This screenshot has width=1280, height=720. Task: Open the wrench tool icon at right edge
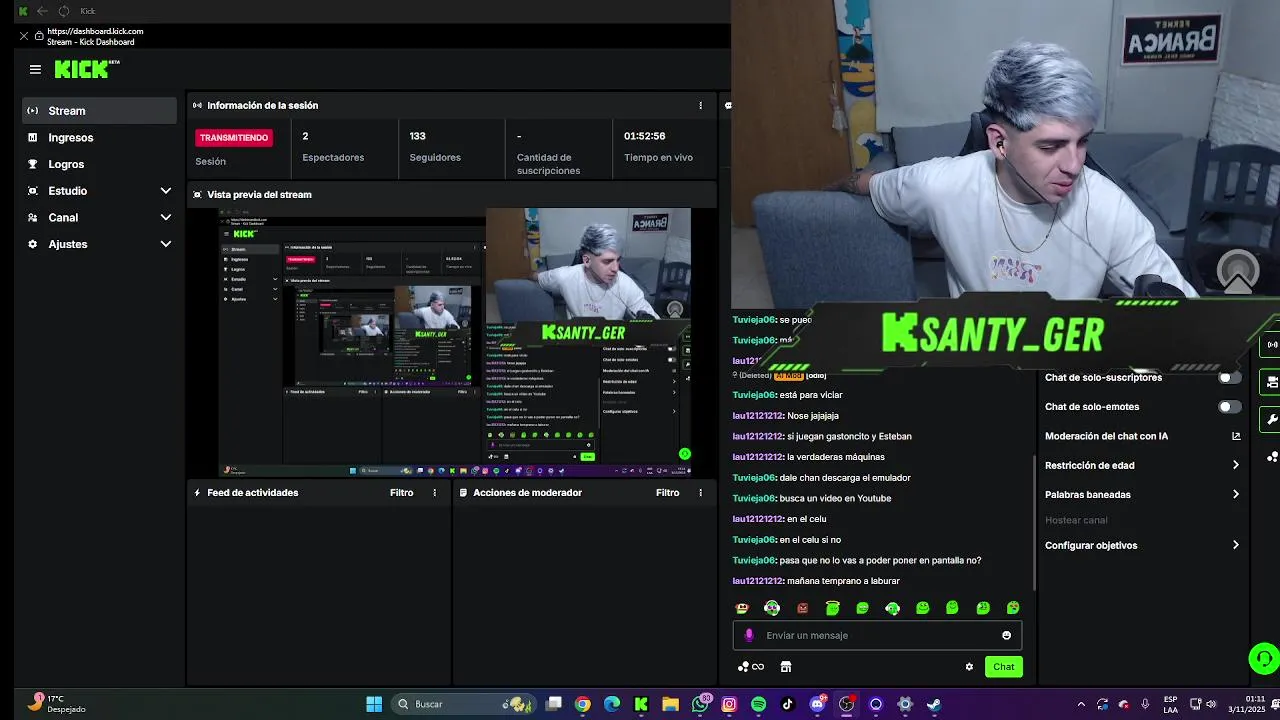click(x=1272, y=419)
